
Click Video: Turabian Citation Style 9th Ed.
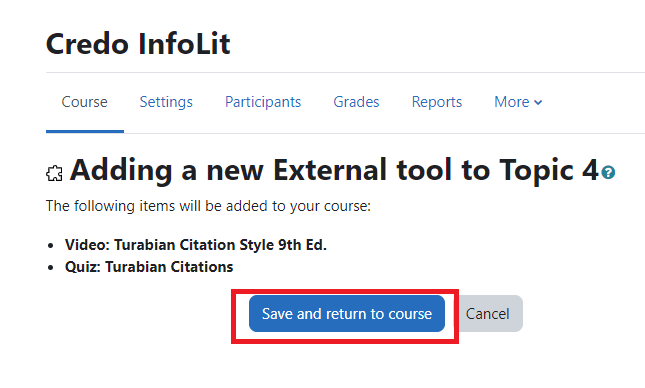coord(196,245)
